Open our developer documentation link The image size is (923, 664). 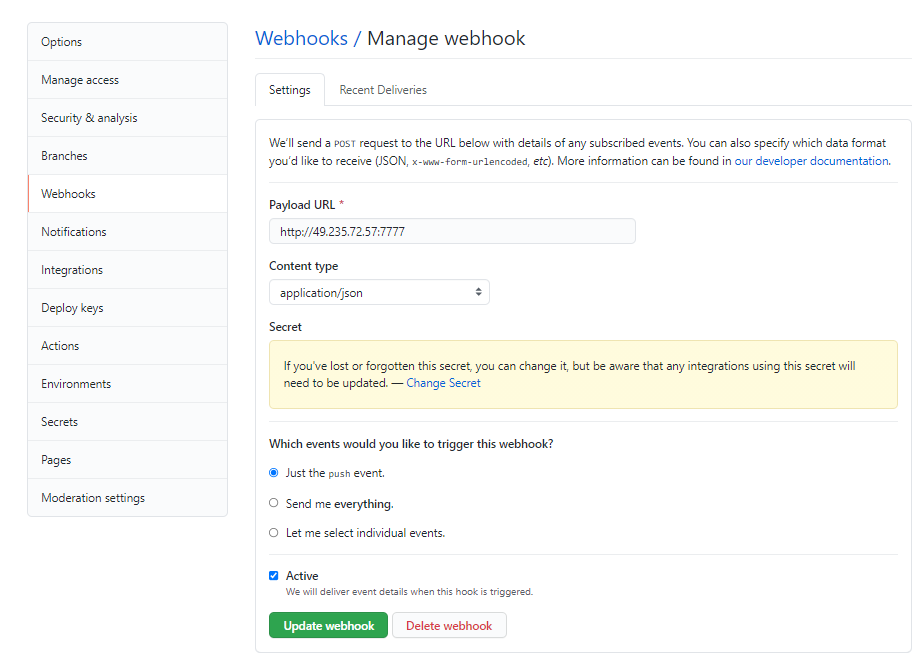coord(811,161)
